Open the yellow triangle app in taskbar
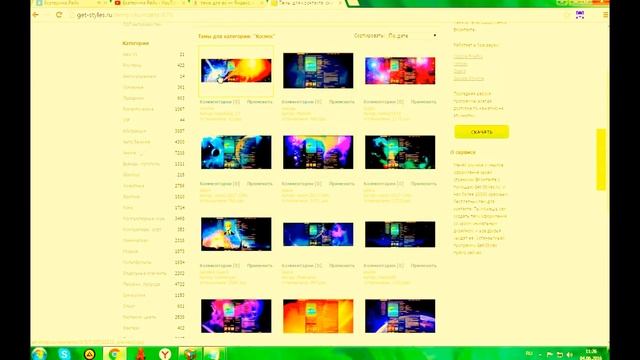This screenshot has width=640, height=360. (x=89, y=353)
